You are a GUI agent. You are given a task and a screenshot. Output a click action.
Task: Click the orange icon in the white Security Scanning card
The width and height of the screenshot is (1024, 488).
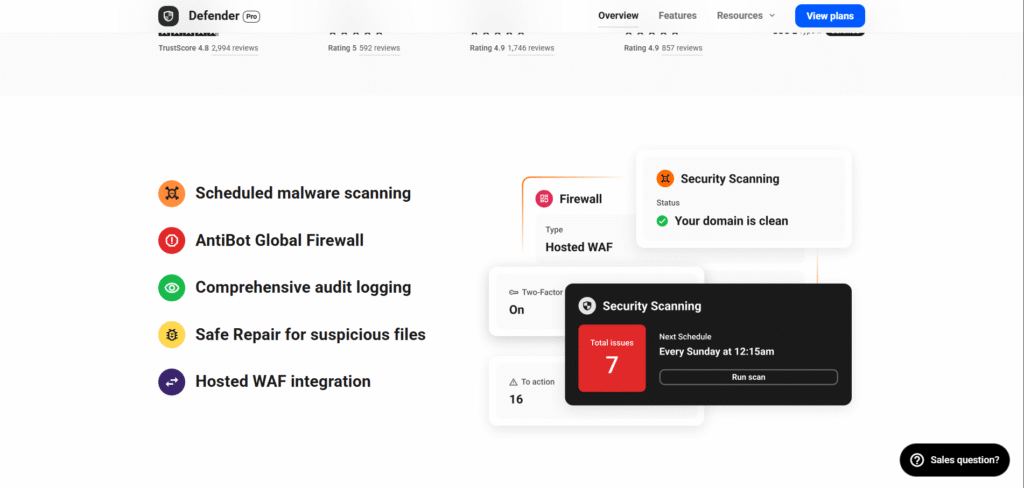click(x=665, y=178)
